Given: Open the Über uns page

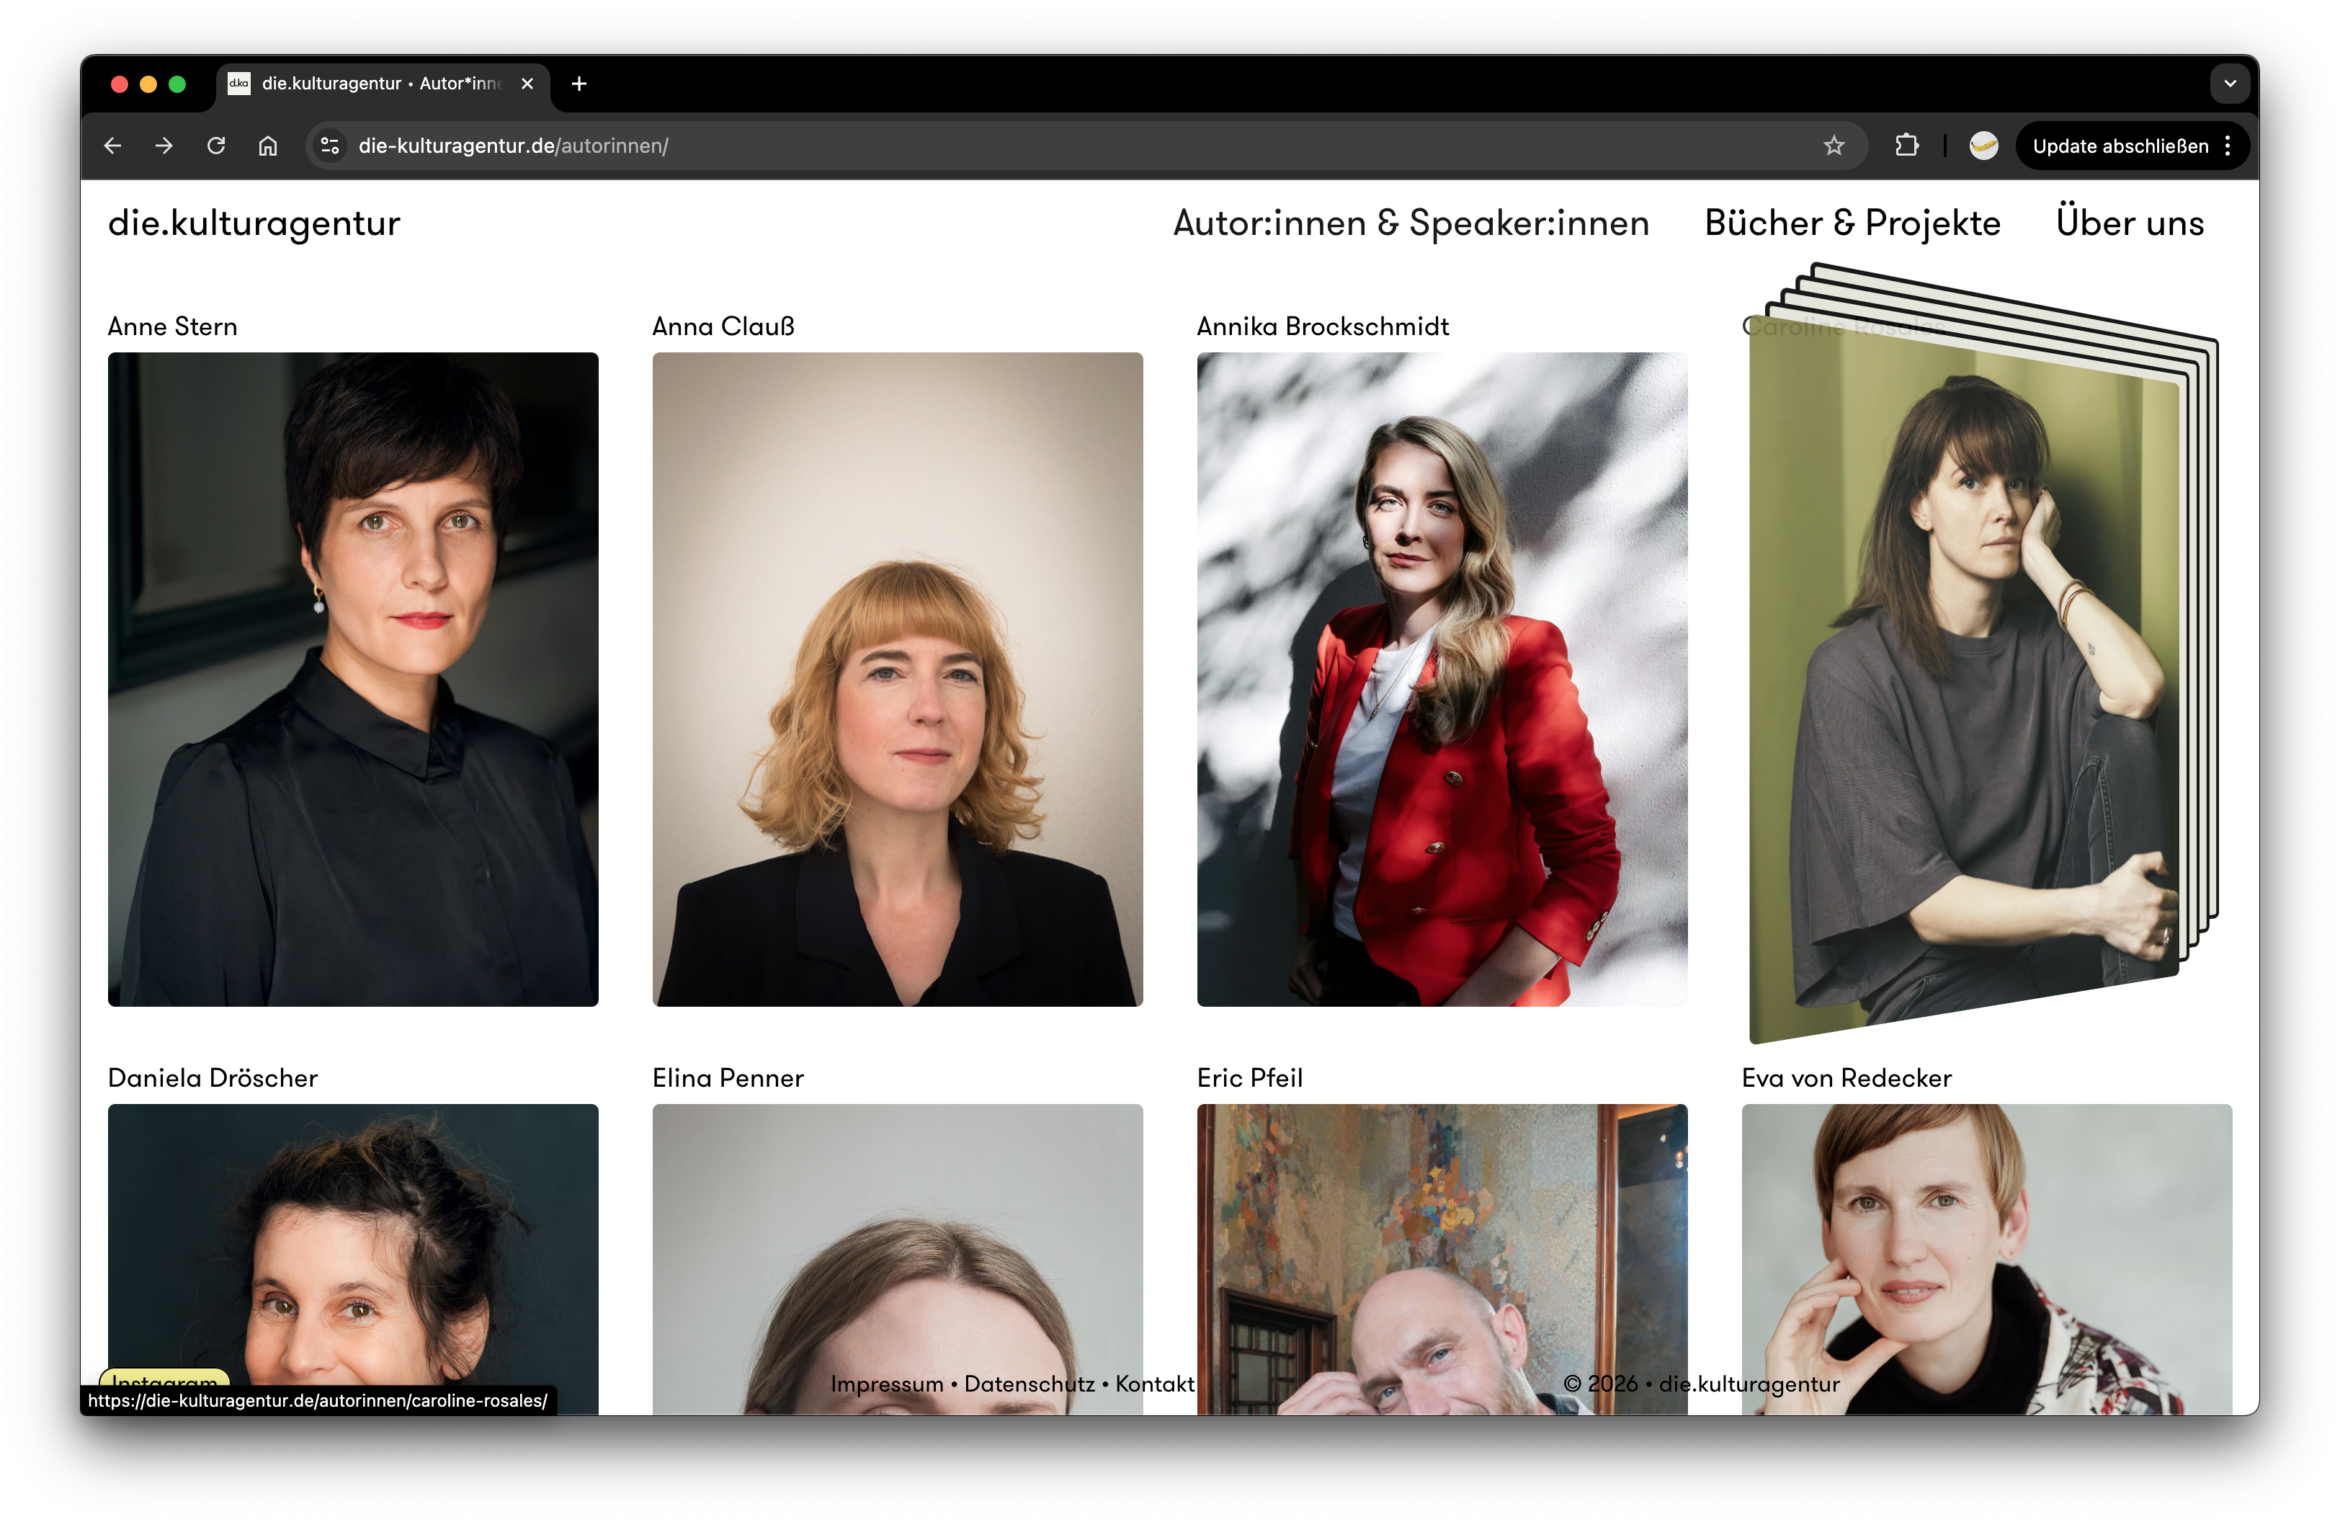Looking at the screenshot, I should tap(2128, 223).
